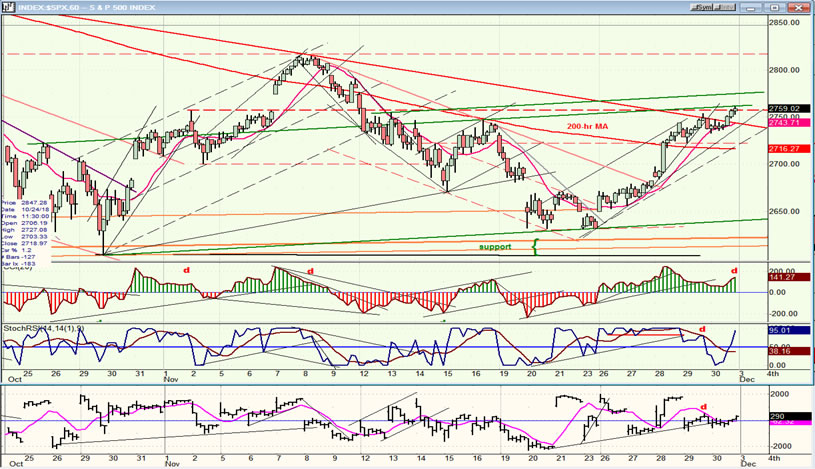Click the Price 2847.28 data window row
This screenshot has height=469, width=815.
24,203
